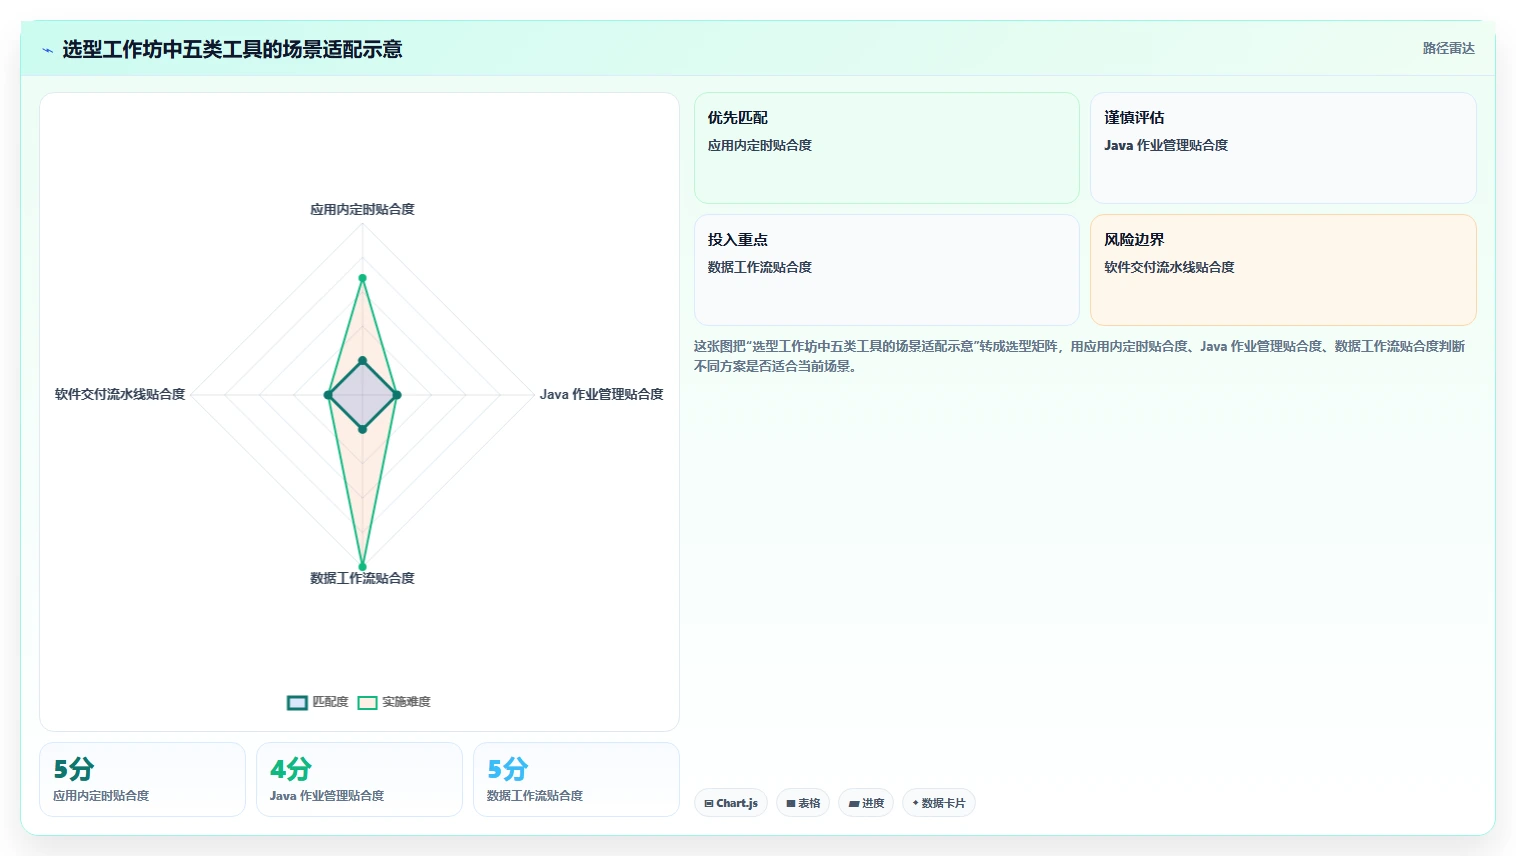This screenshot has width=1516, height=856.
Task: Select the 表格 chip
Action: point(803,803)
